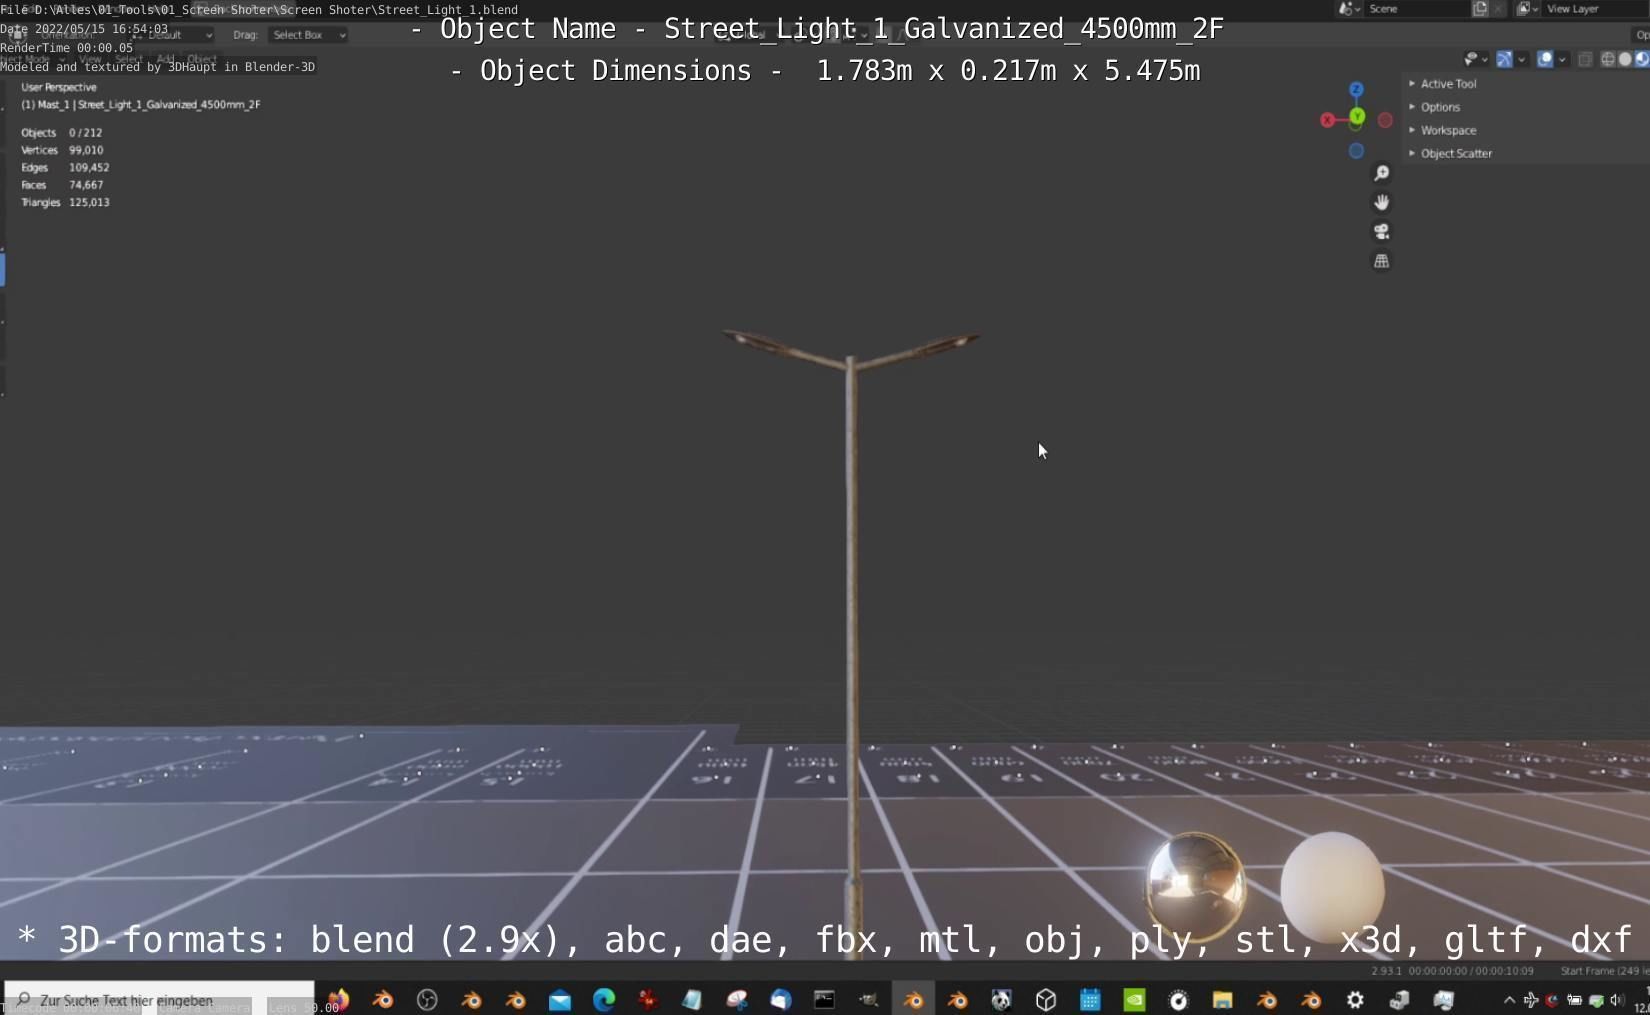The image size is (1650, 1015).
Task: Open the Drag Select Box dropdown
Action: click(x=308, y=35)
